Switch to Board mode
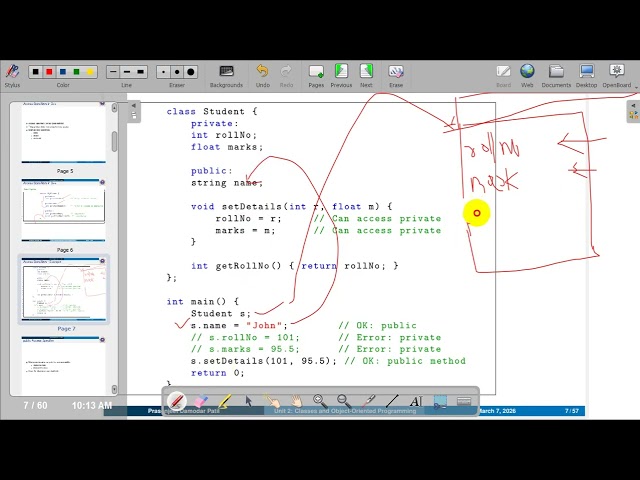 503,76
